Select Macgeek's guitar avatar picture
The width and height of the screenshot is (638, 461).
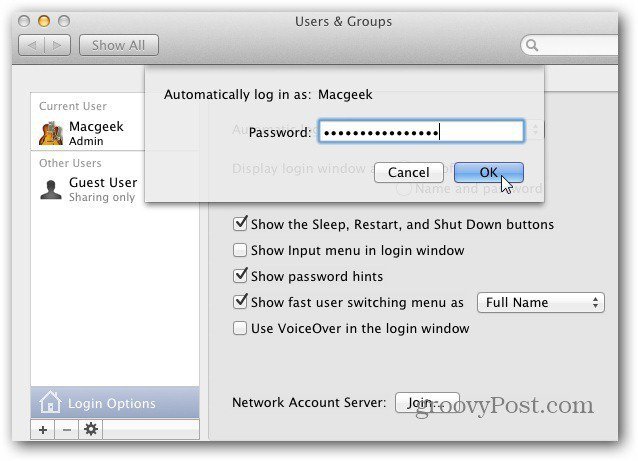51,133
